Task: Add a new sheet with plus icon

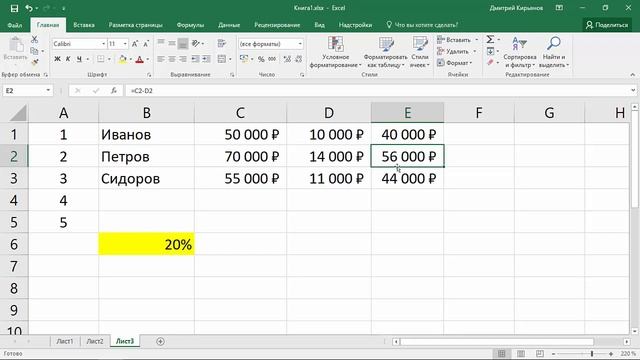Action: point(160,341)
